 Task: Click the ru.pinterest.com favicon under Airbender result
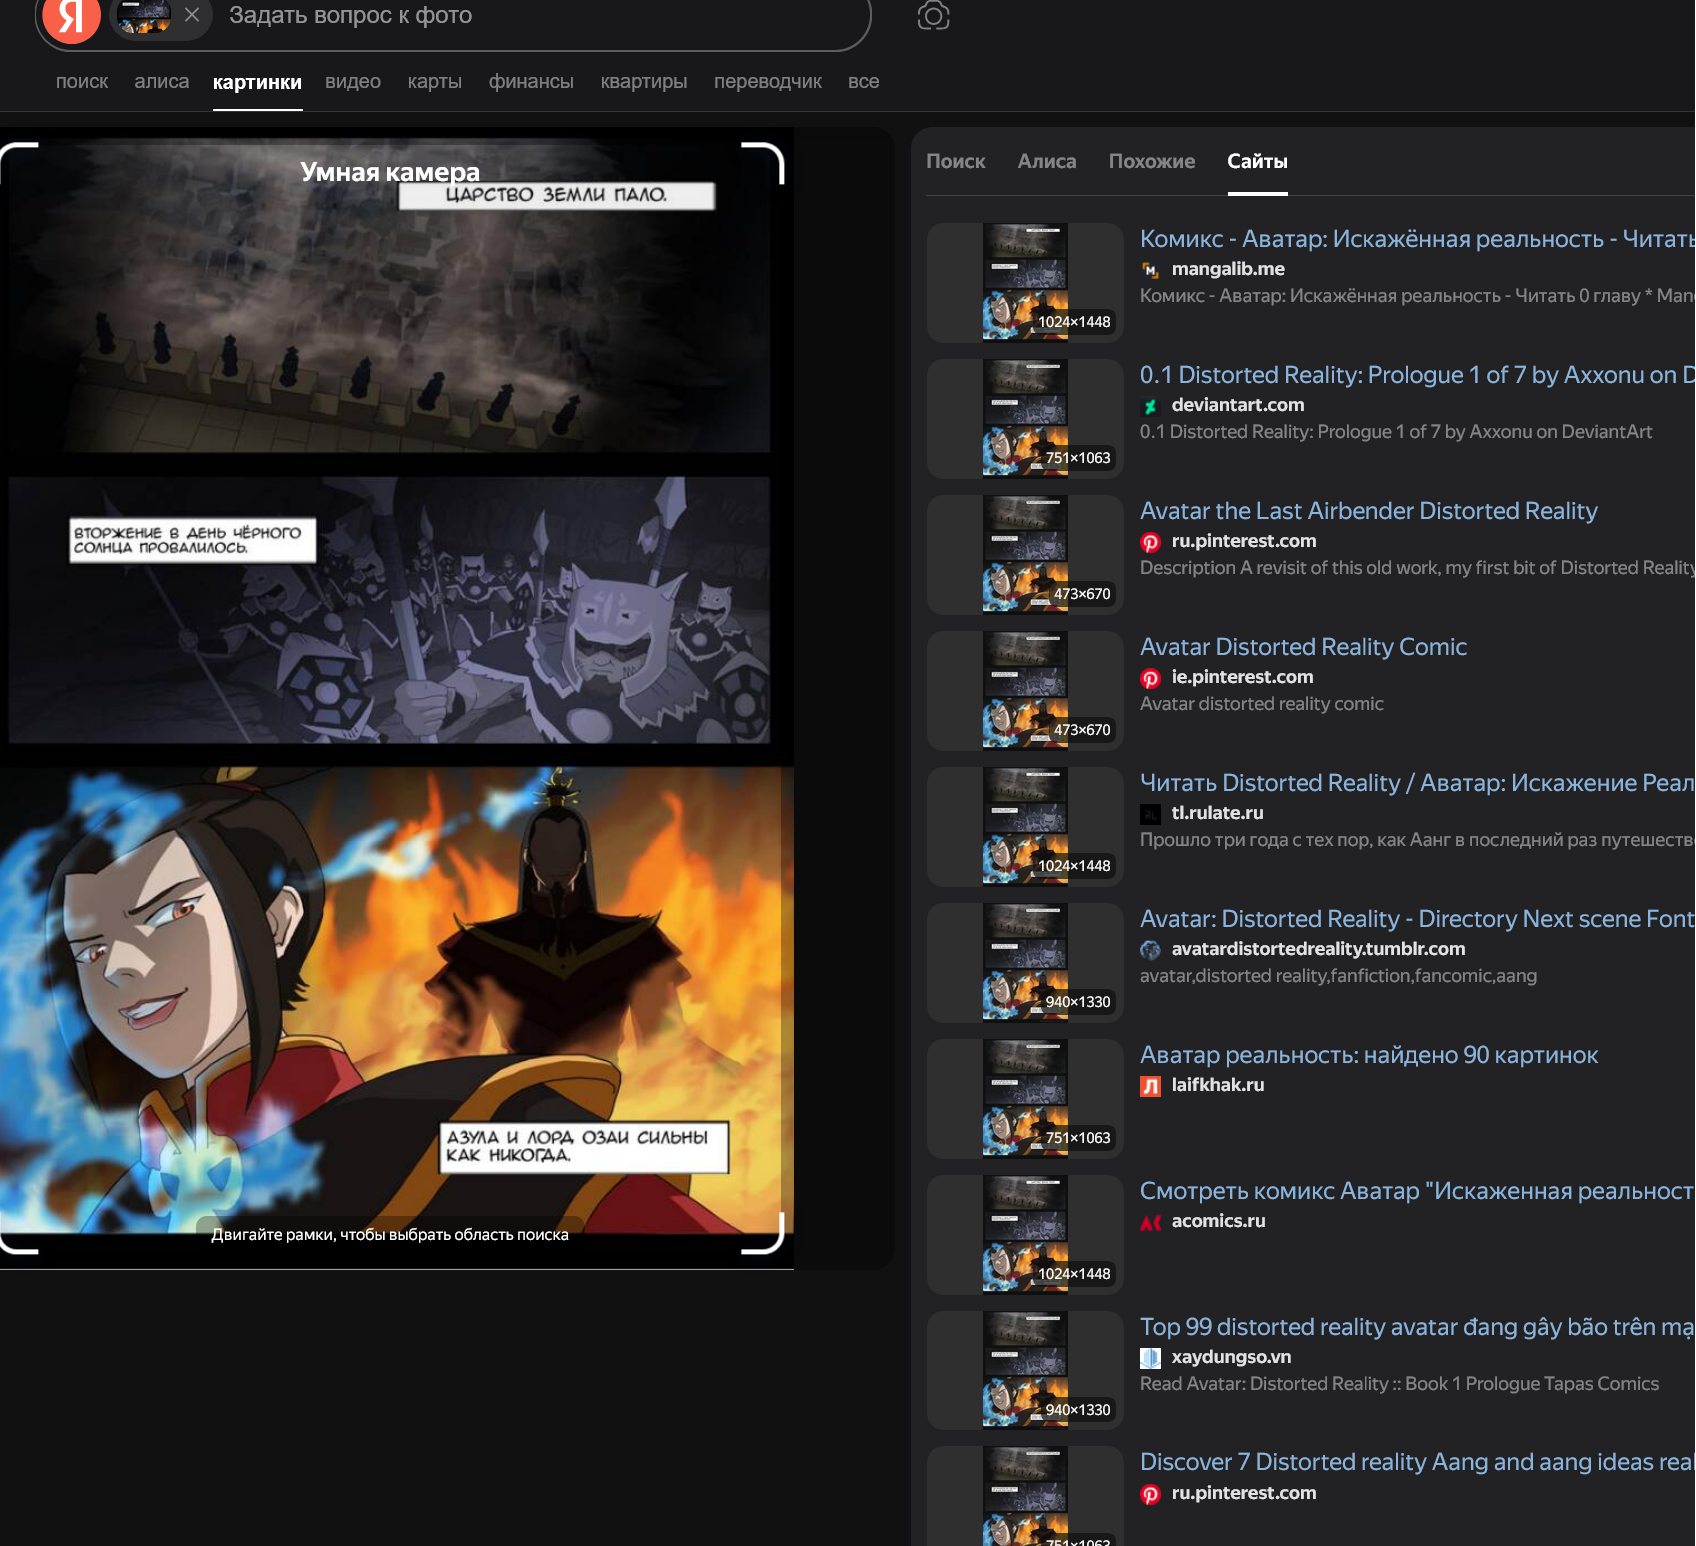(x=1151, y=542)
